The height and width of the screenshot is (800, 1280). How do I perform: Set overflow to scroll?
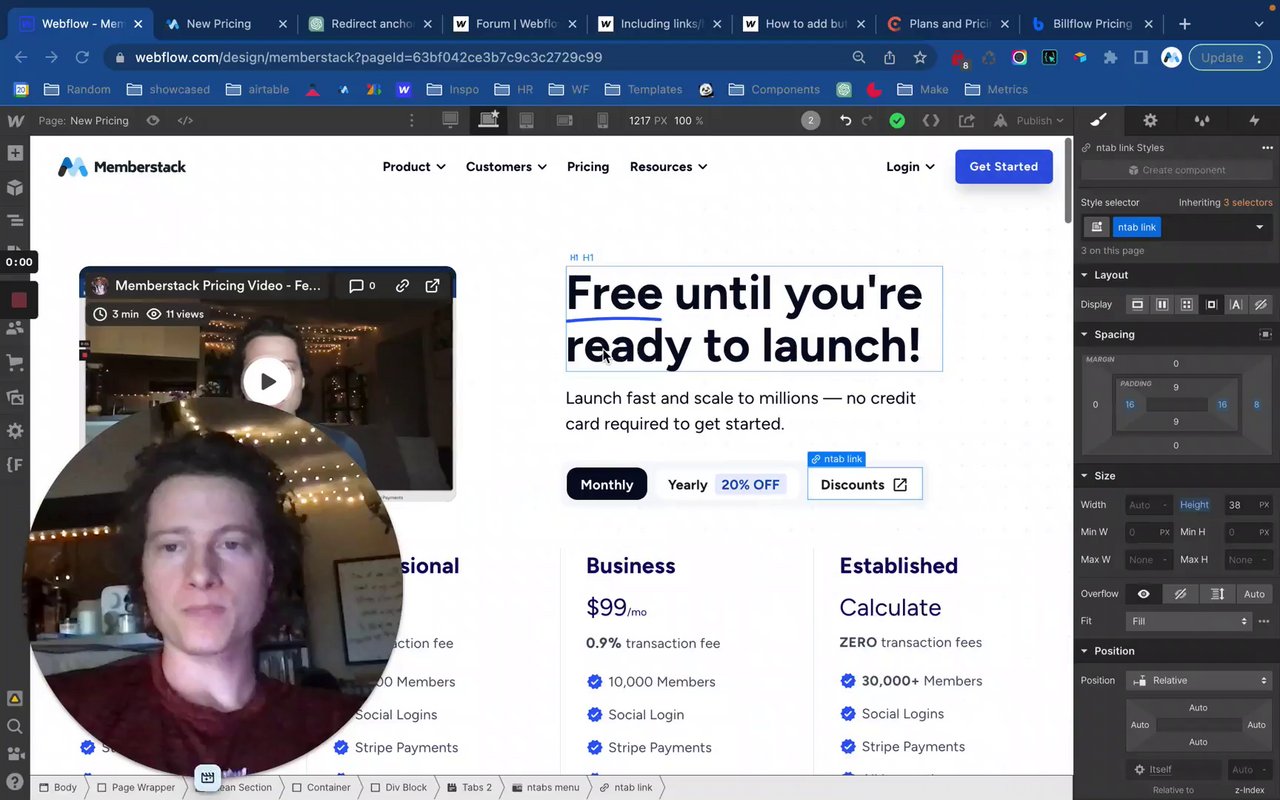[x=1217, y=594]
